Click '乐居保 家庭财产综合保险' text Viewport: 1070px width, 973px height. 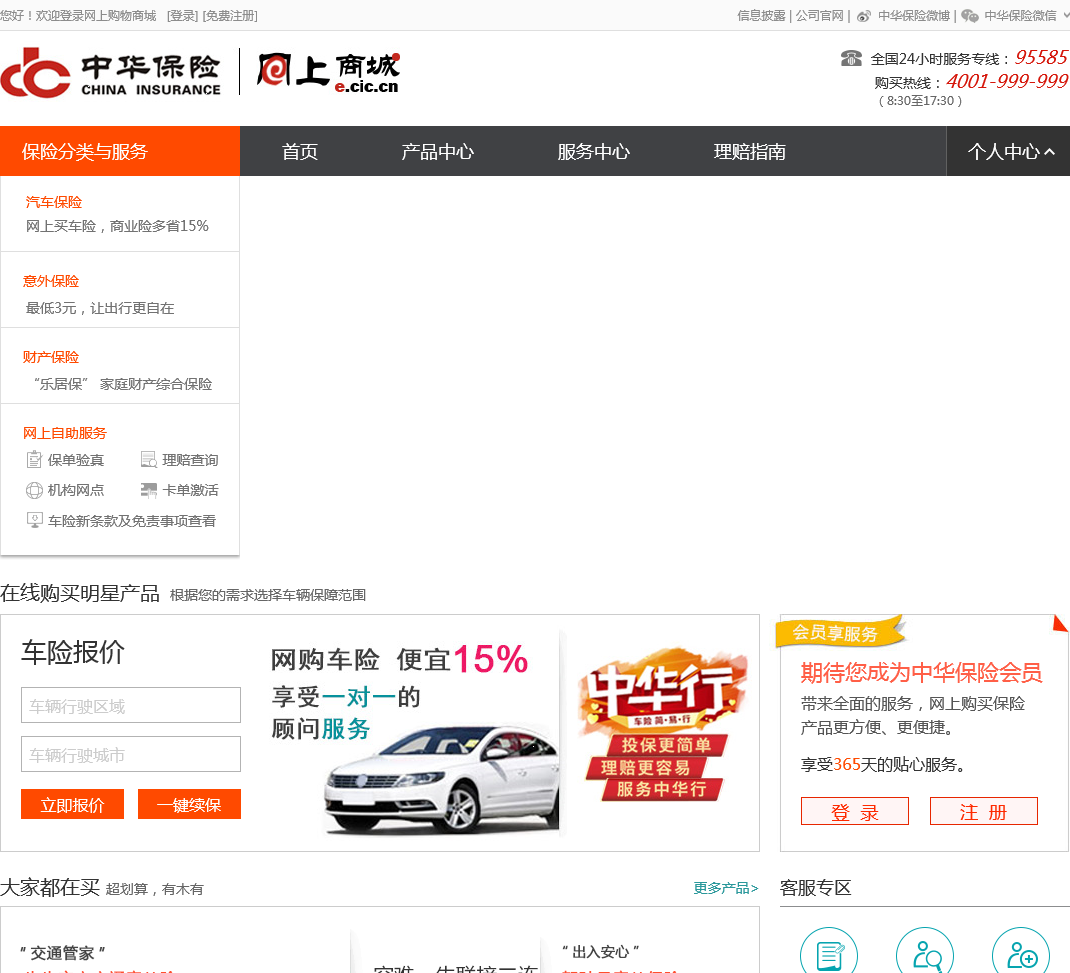click(x=123, y=384)
